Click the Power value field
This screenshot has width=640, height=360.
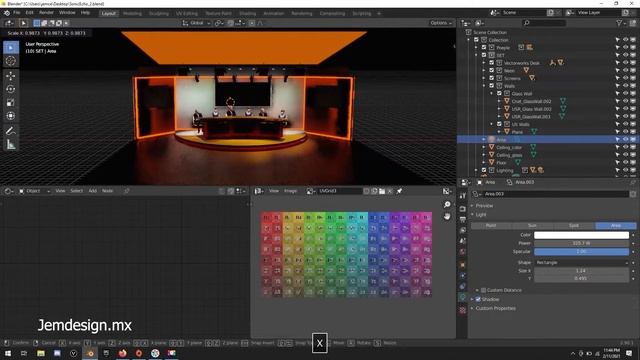pos(581,243)
